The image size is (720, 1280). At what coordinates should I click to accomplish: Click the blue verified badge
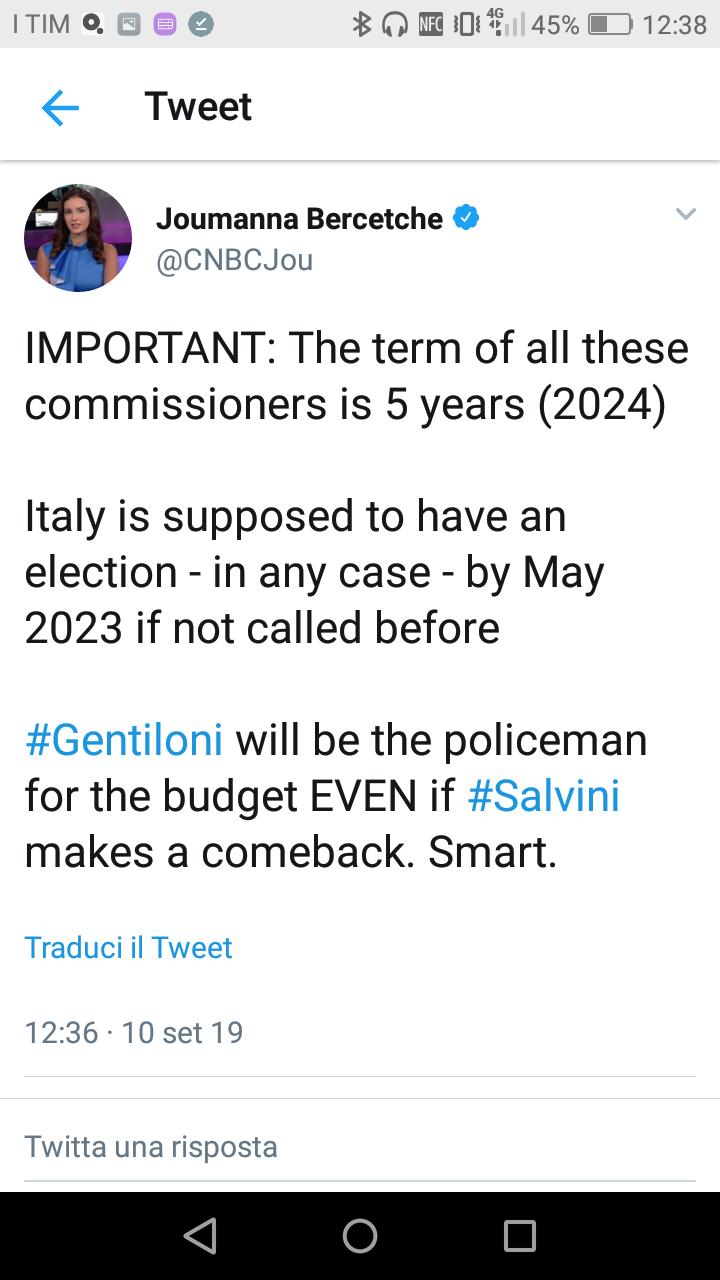click(466, 217)
